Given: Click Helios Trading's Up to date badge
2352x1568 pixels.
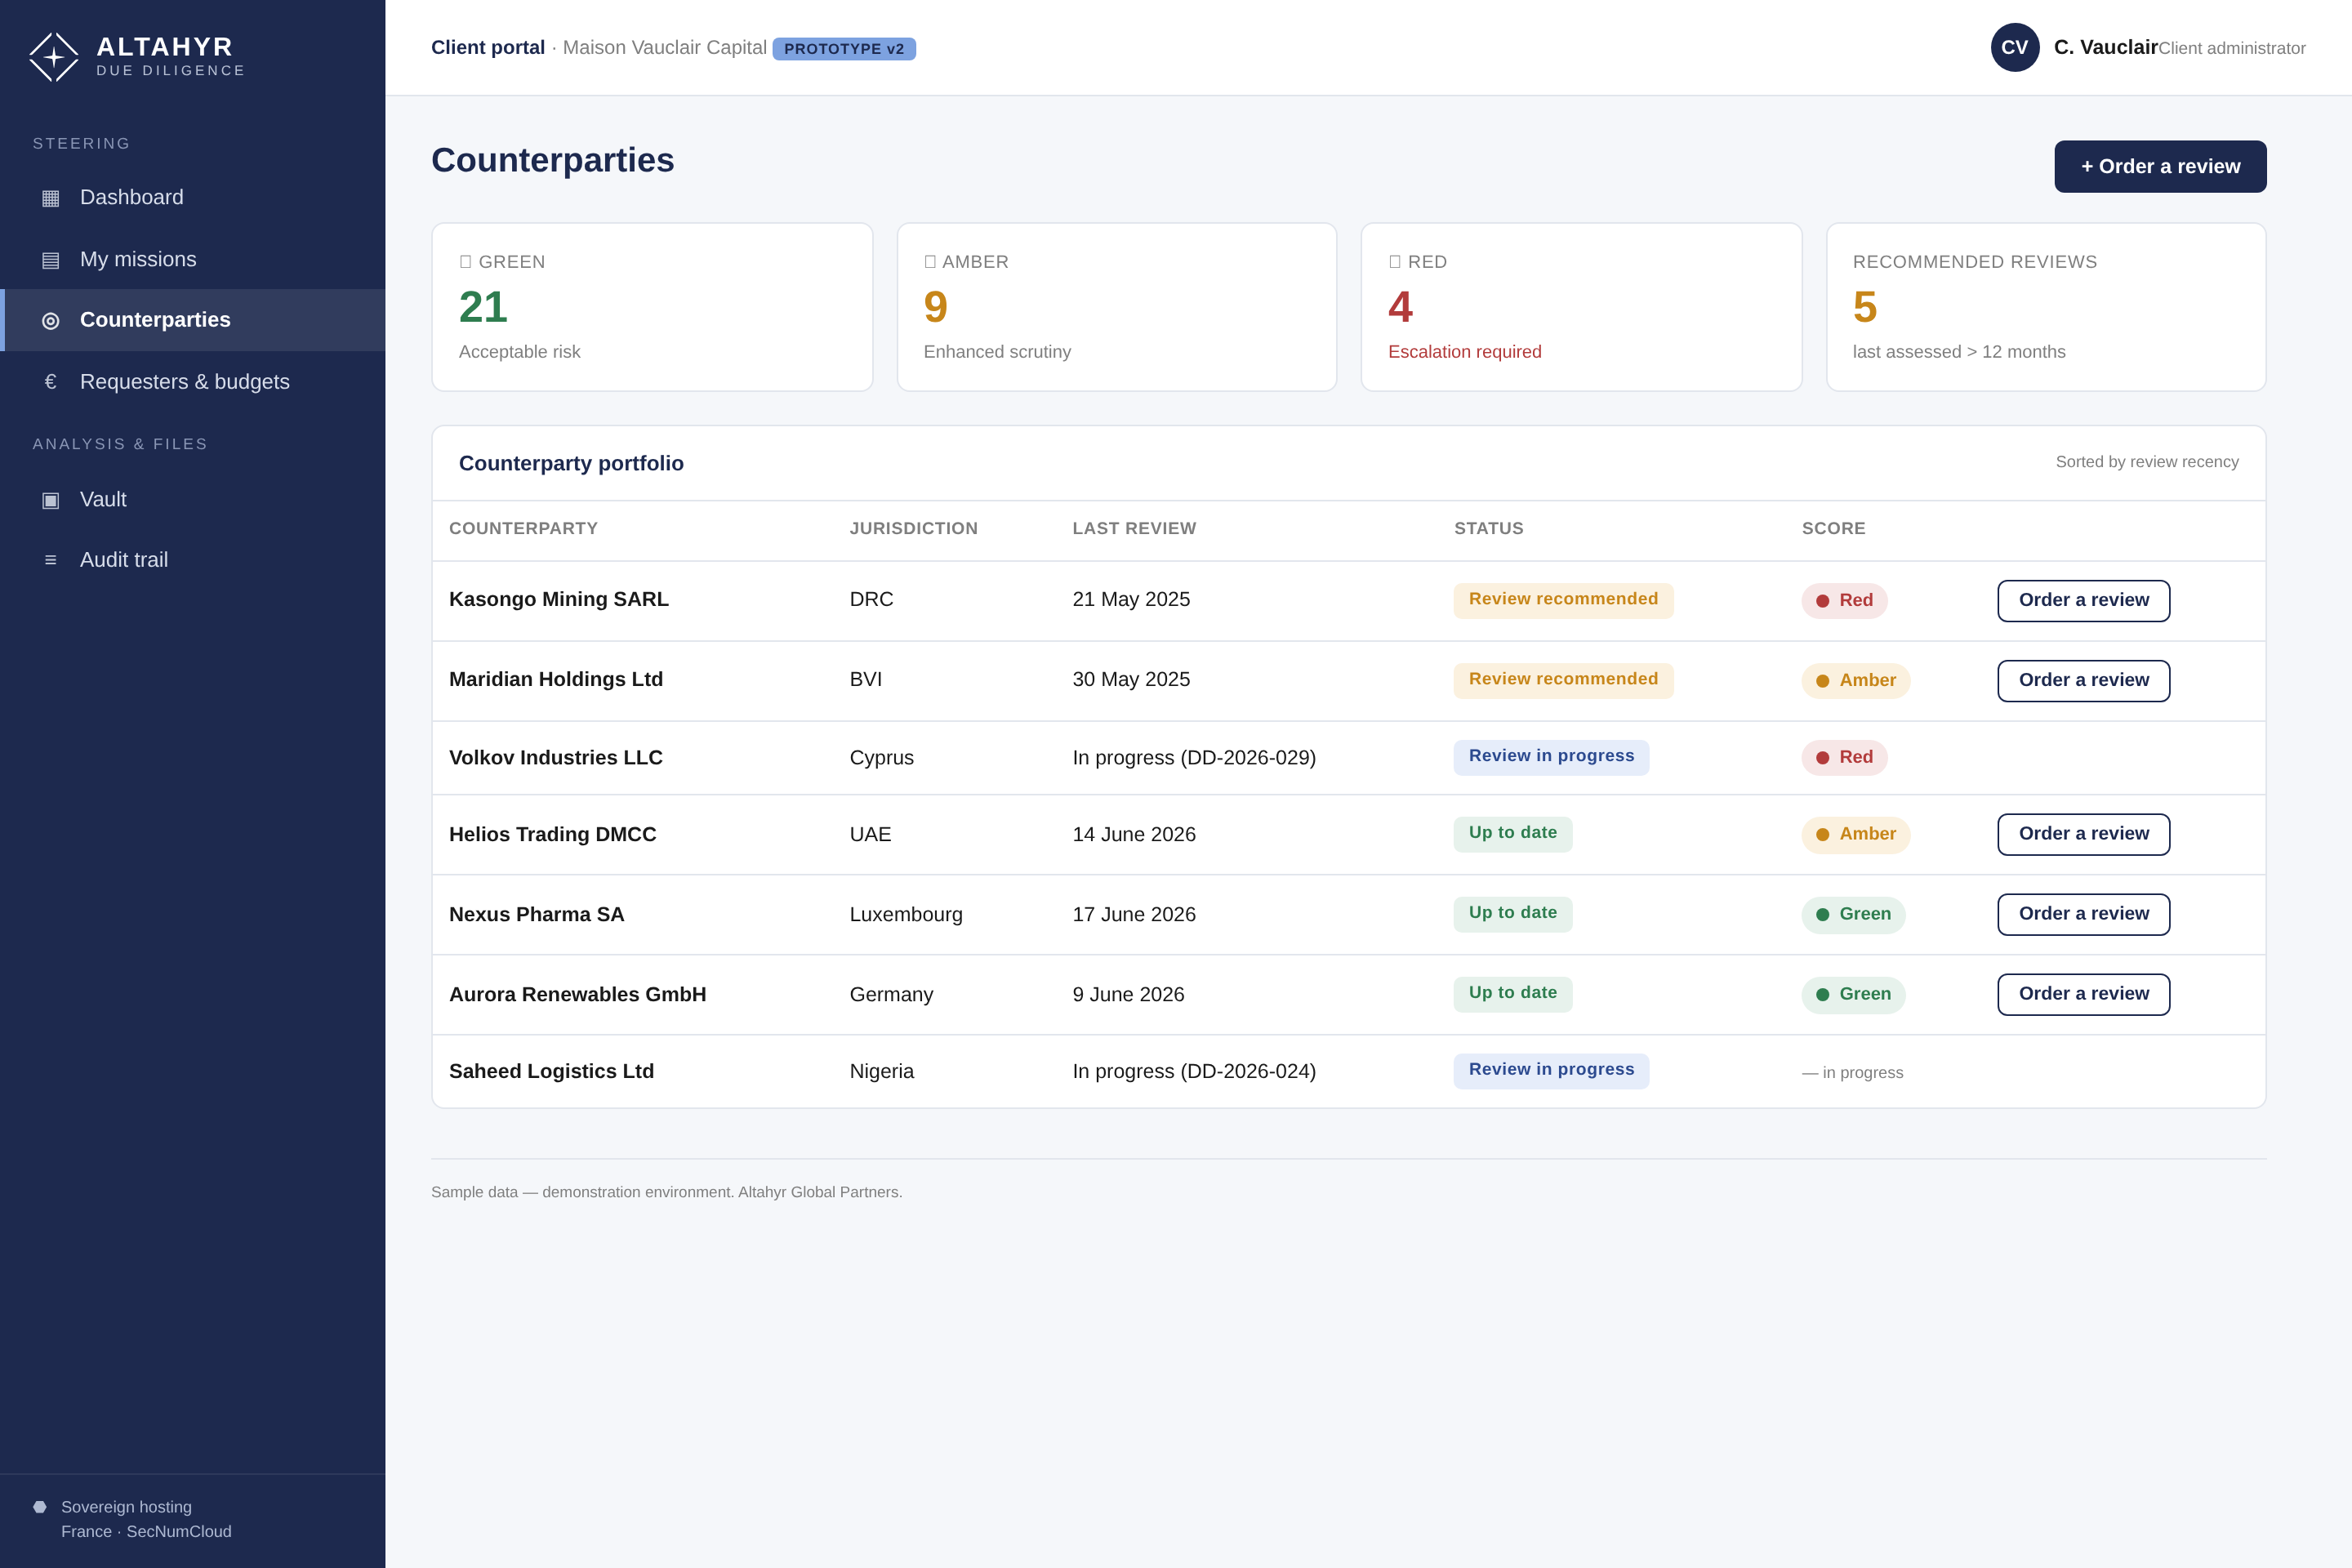Looking at the screenshot, I should pos(1513,834).
